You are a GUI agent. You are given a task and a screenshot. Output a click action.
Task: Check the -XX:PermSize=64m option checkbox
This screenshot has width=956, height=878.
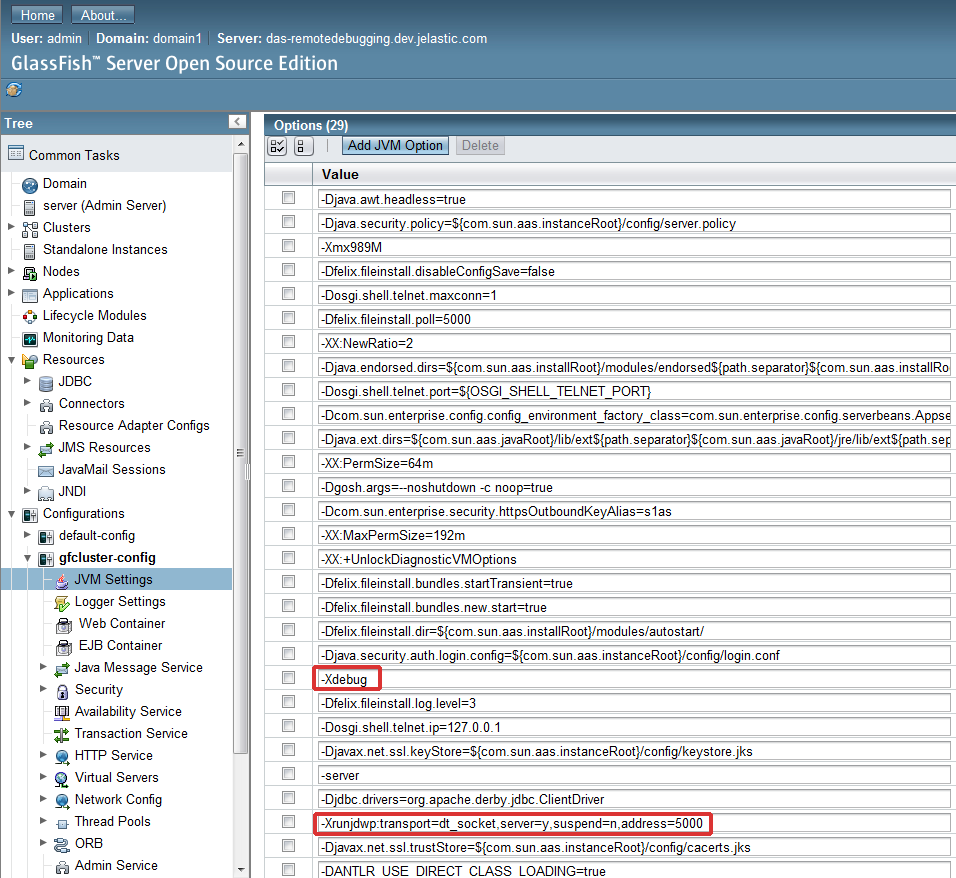point(288,462)
